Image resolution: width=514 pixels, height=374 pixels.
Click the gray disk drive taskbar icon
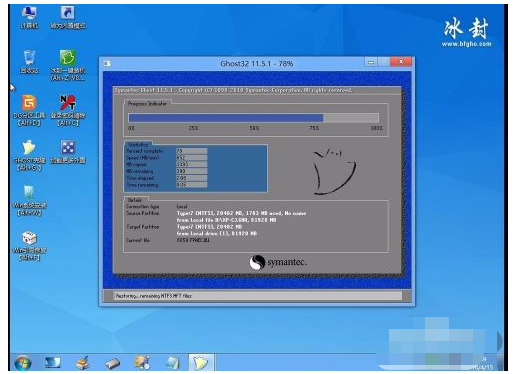click(x=112, y=363)
